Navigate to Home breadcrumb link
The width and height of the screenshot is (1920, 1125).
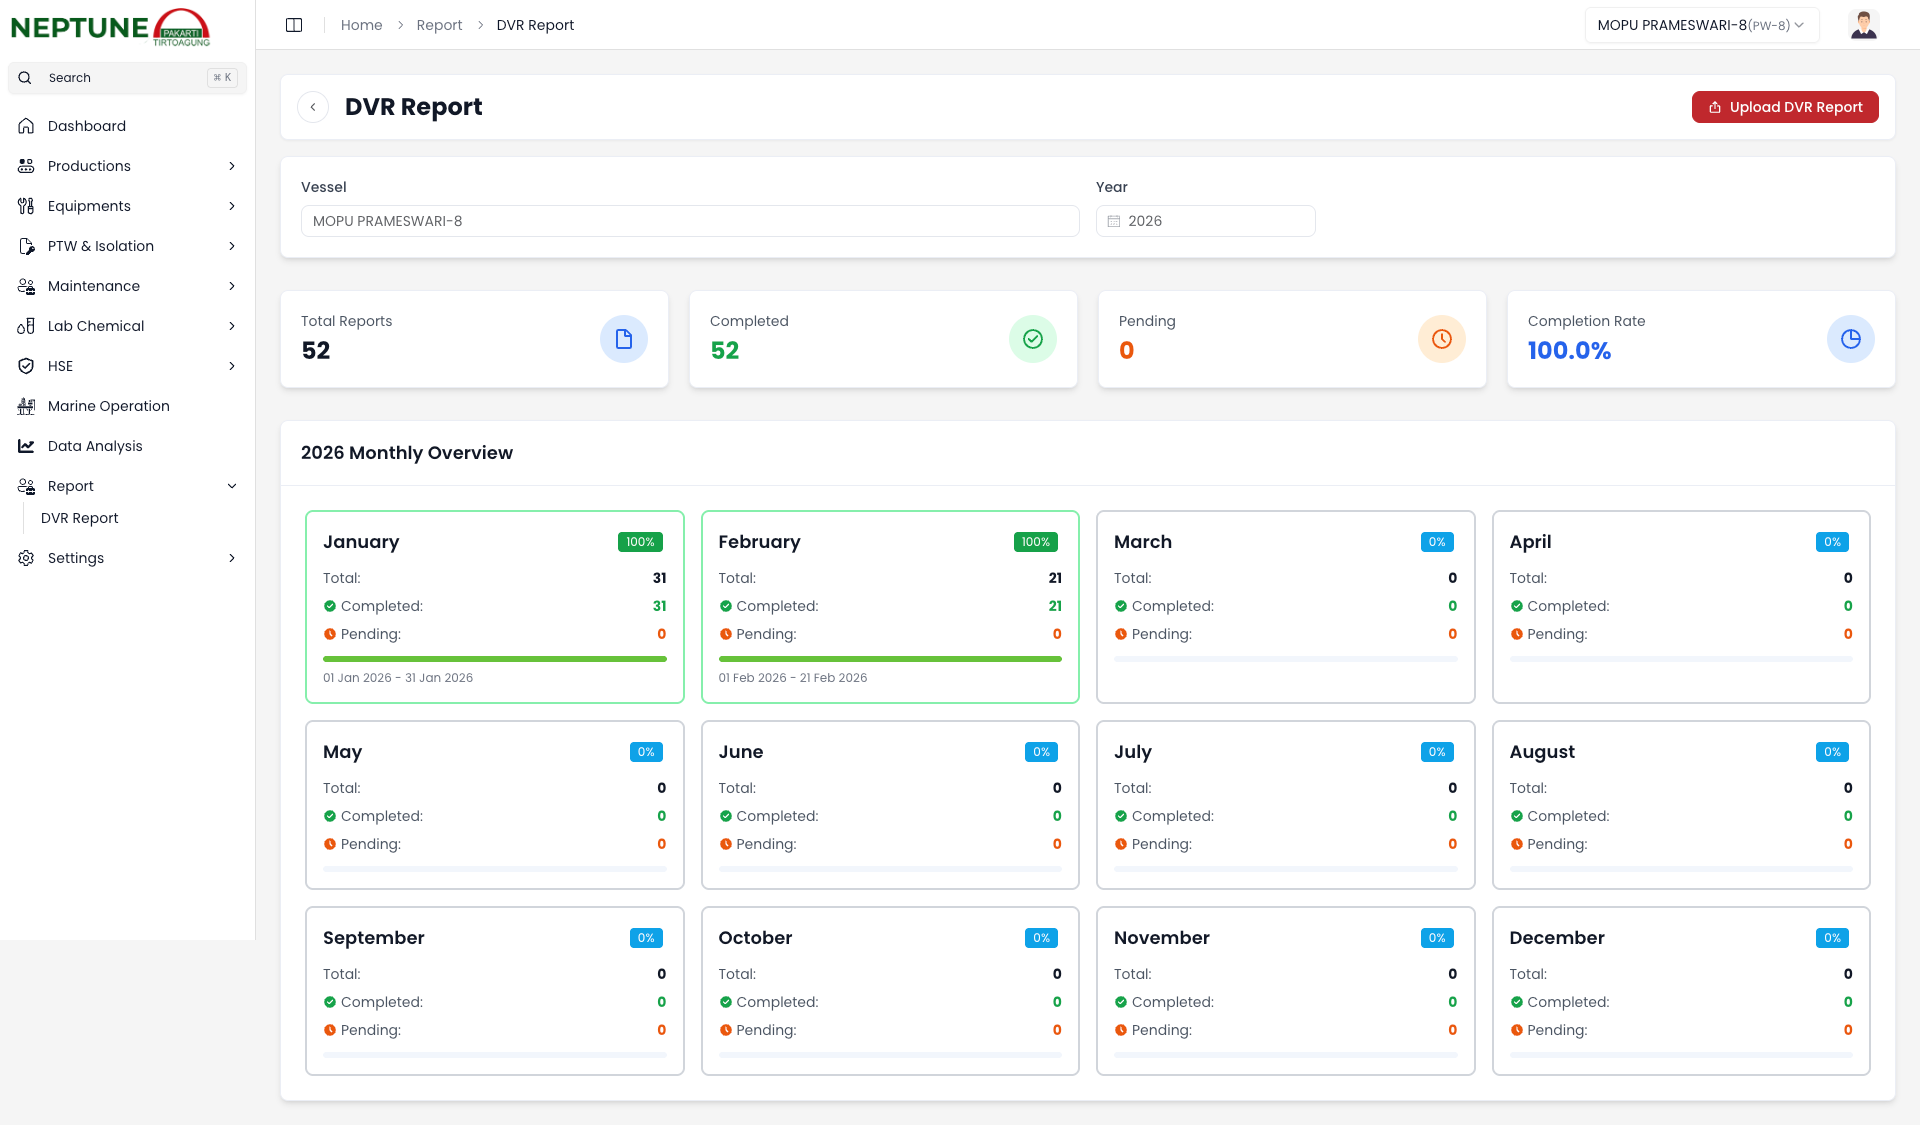coord(361,25)
